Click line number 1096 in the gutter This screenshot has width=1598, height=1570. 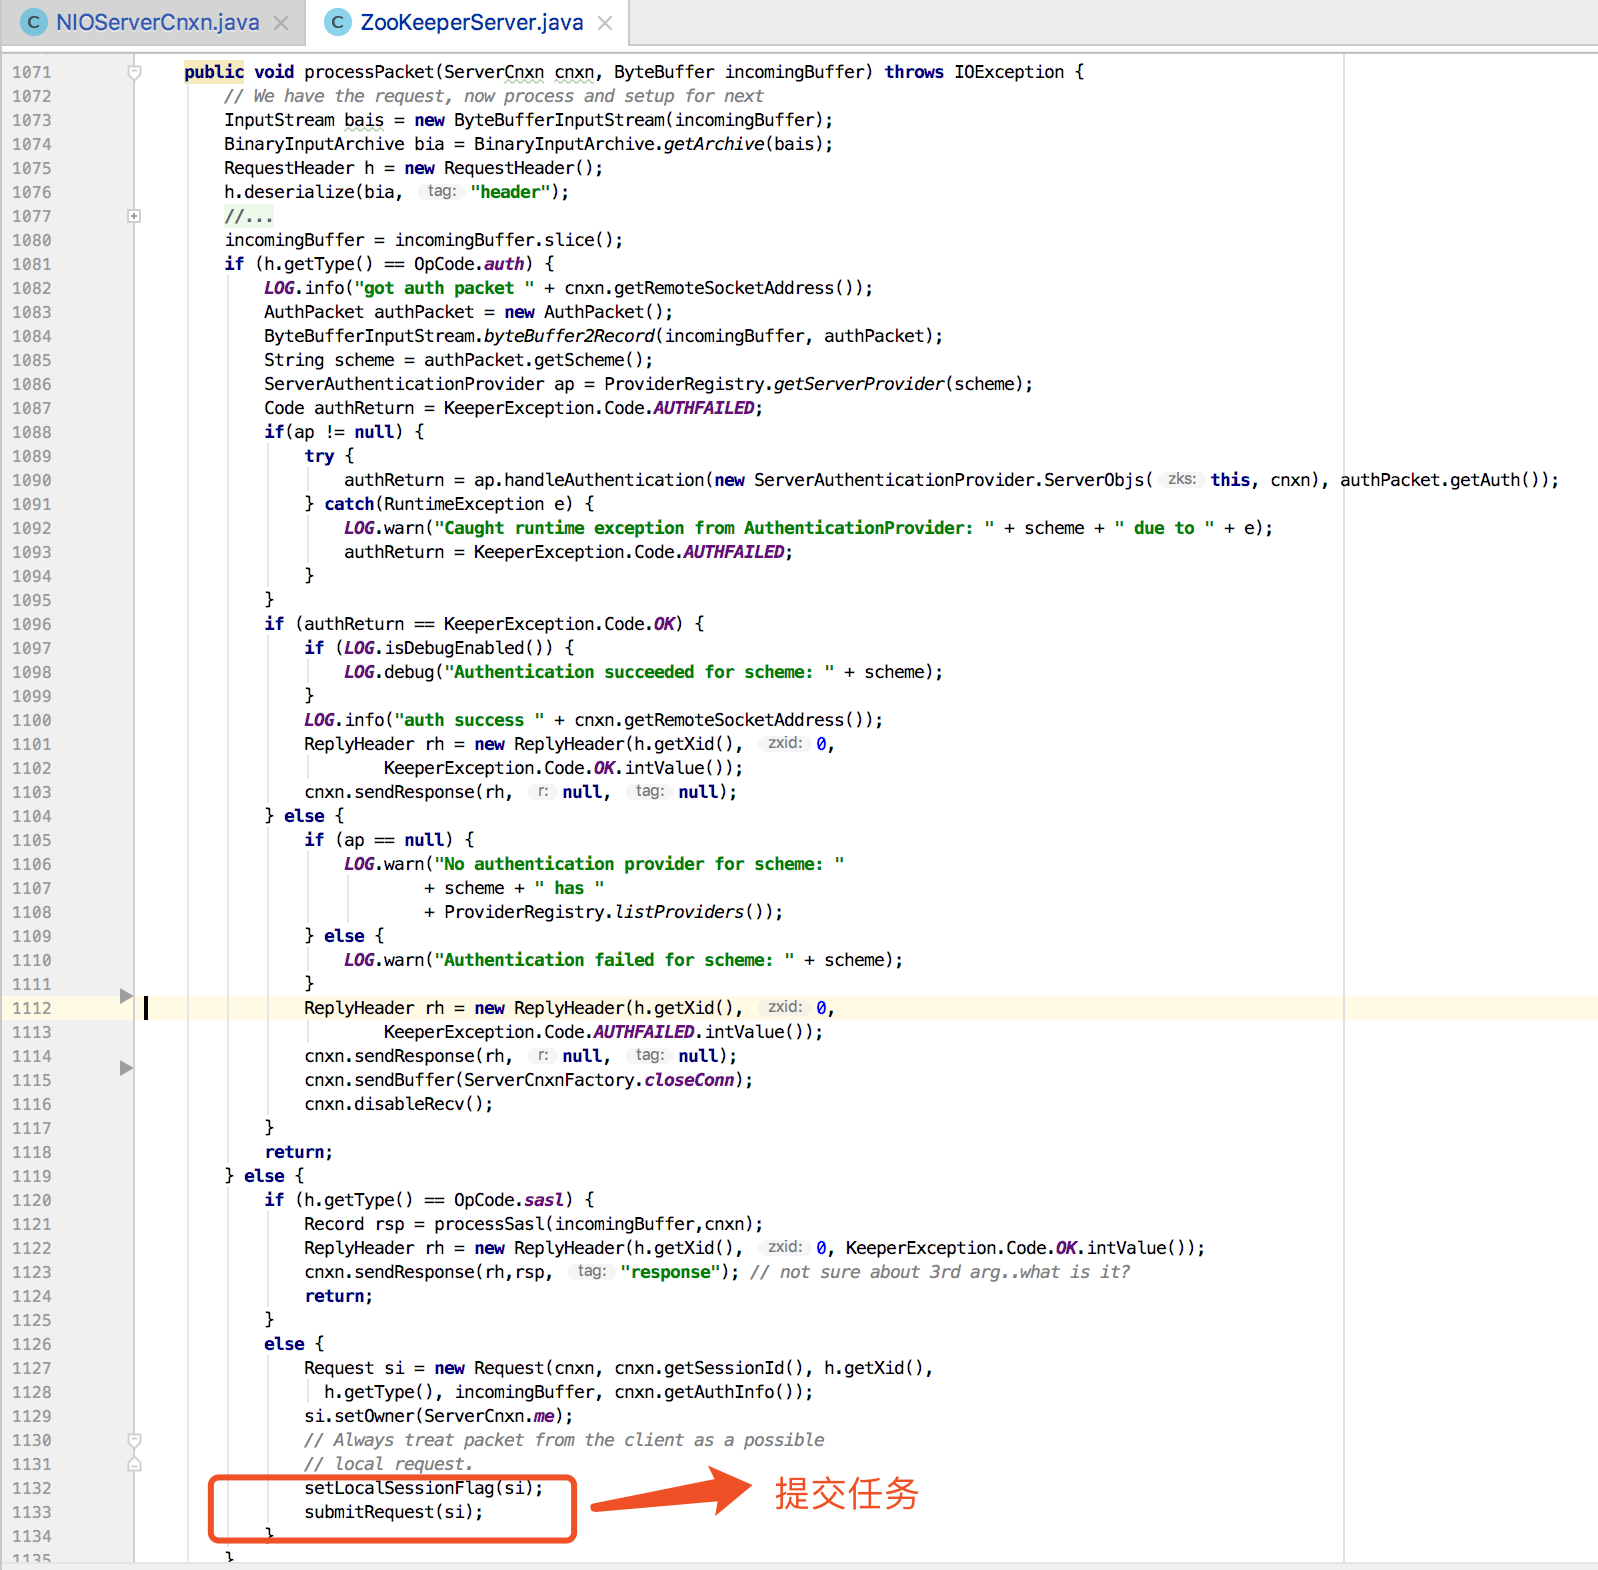pyautogui.click(x=32, y=624)
